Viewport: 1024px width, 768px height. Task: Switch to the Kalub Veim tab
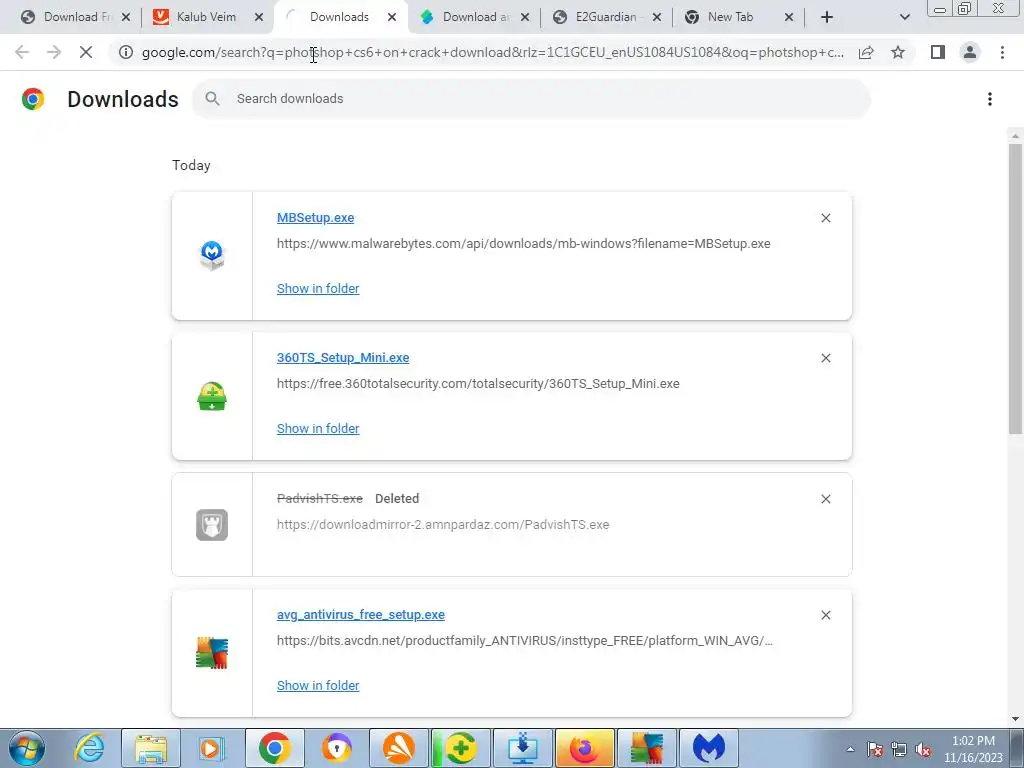pos(206,17)
